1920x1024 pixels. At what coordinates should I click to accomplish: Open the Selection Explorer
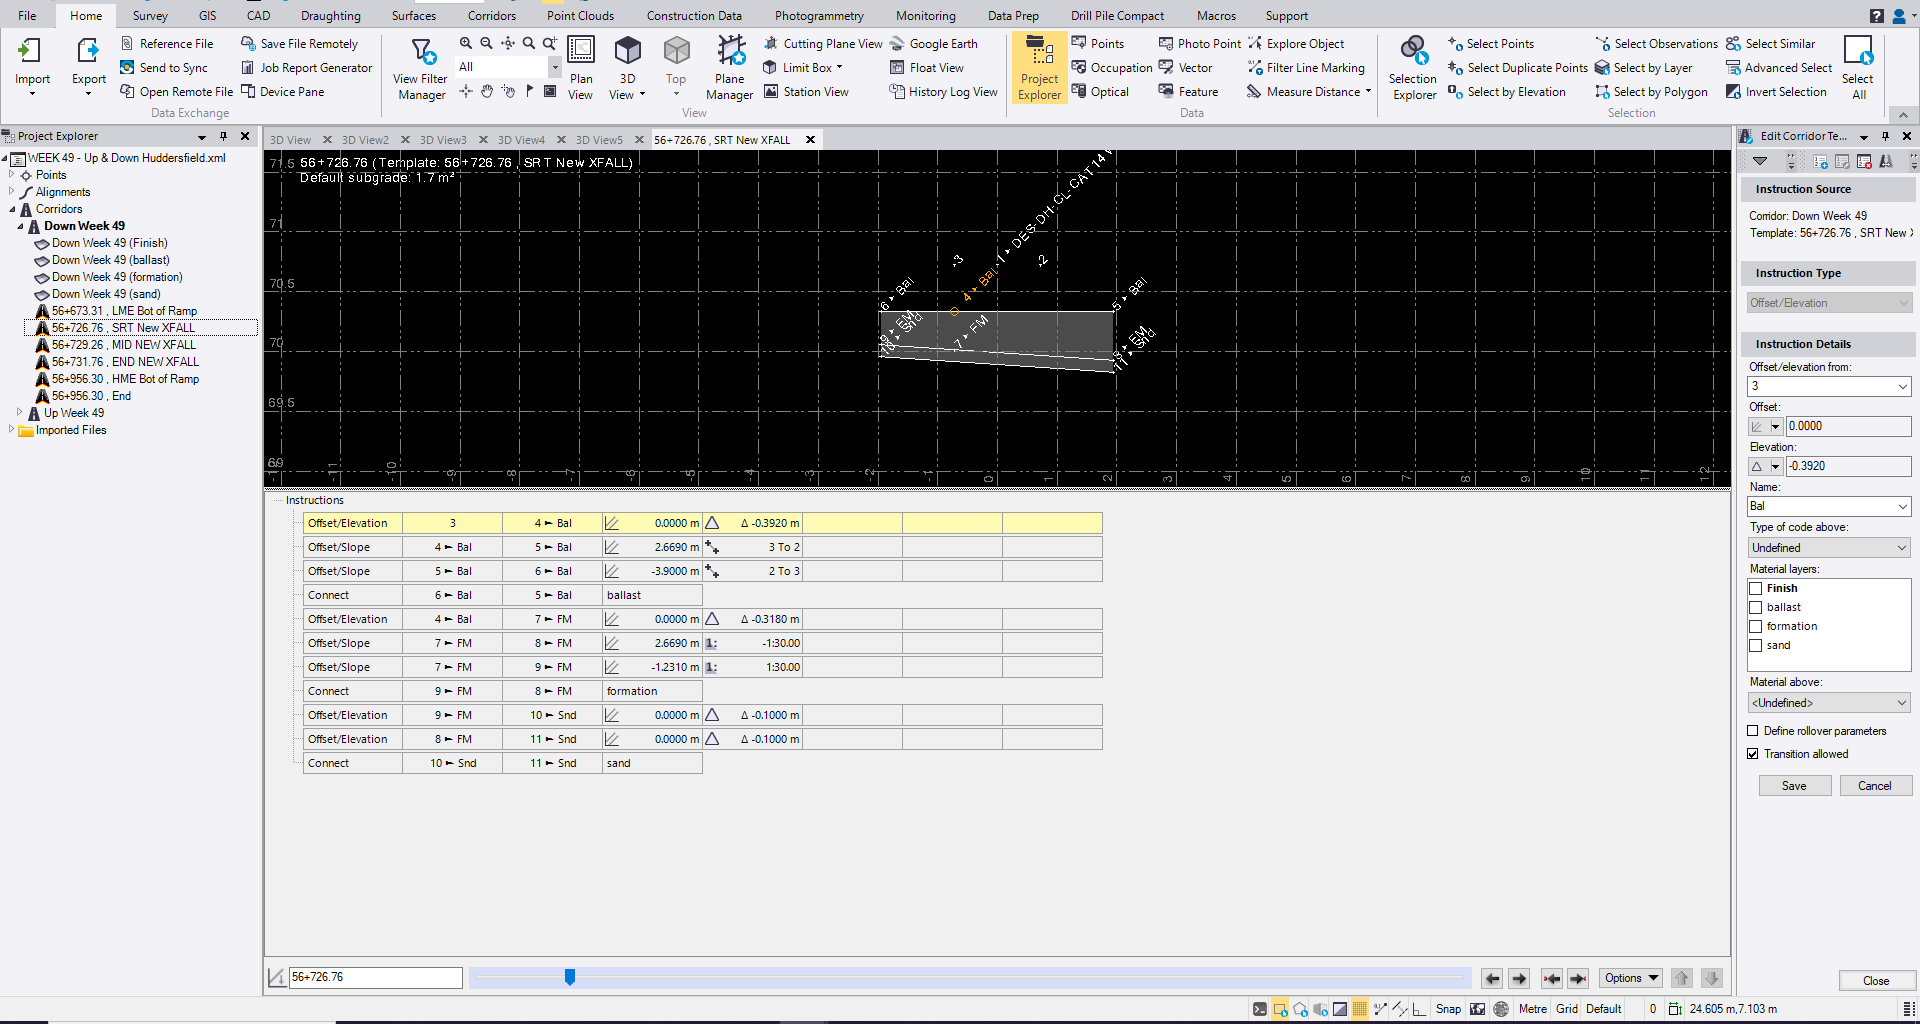1413,68
